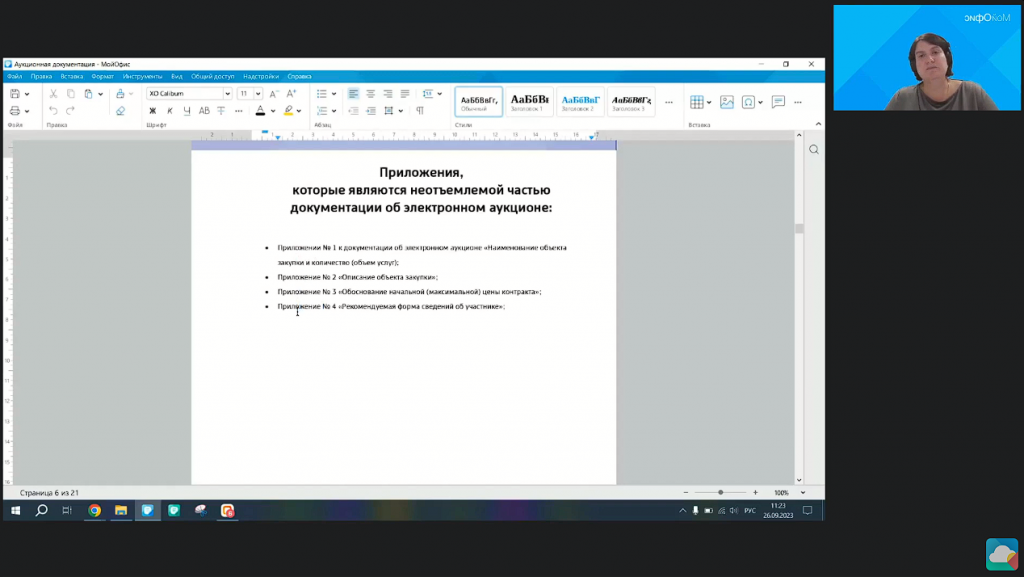Expand the font size 11 dropdown
Screen dimensions: 1024x577
coord(257,94)
